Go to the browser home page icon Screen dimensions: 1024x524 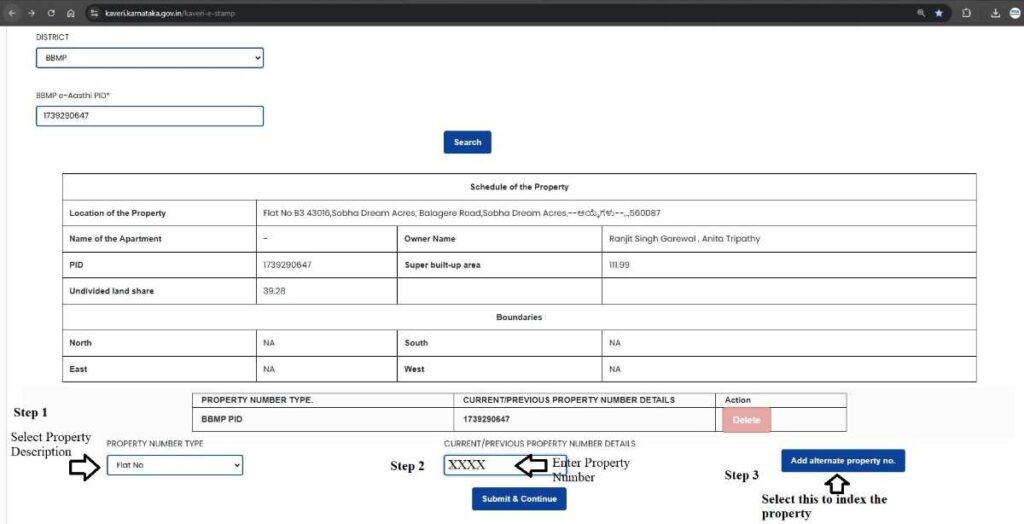(70, 13)
